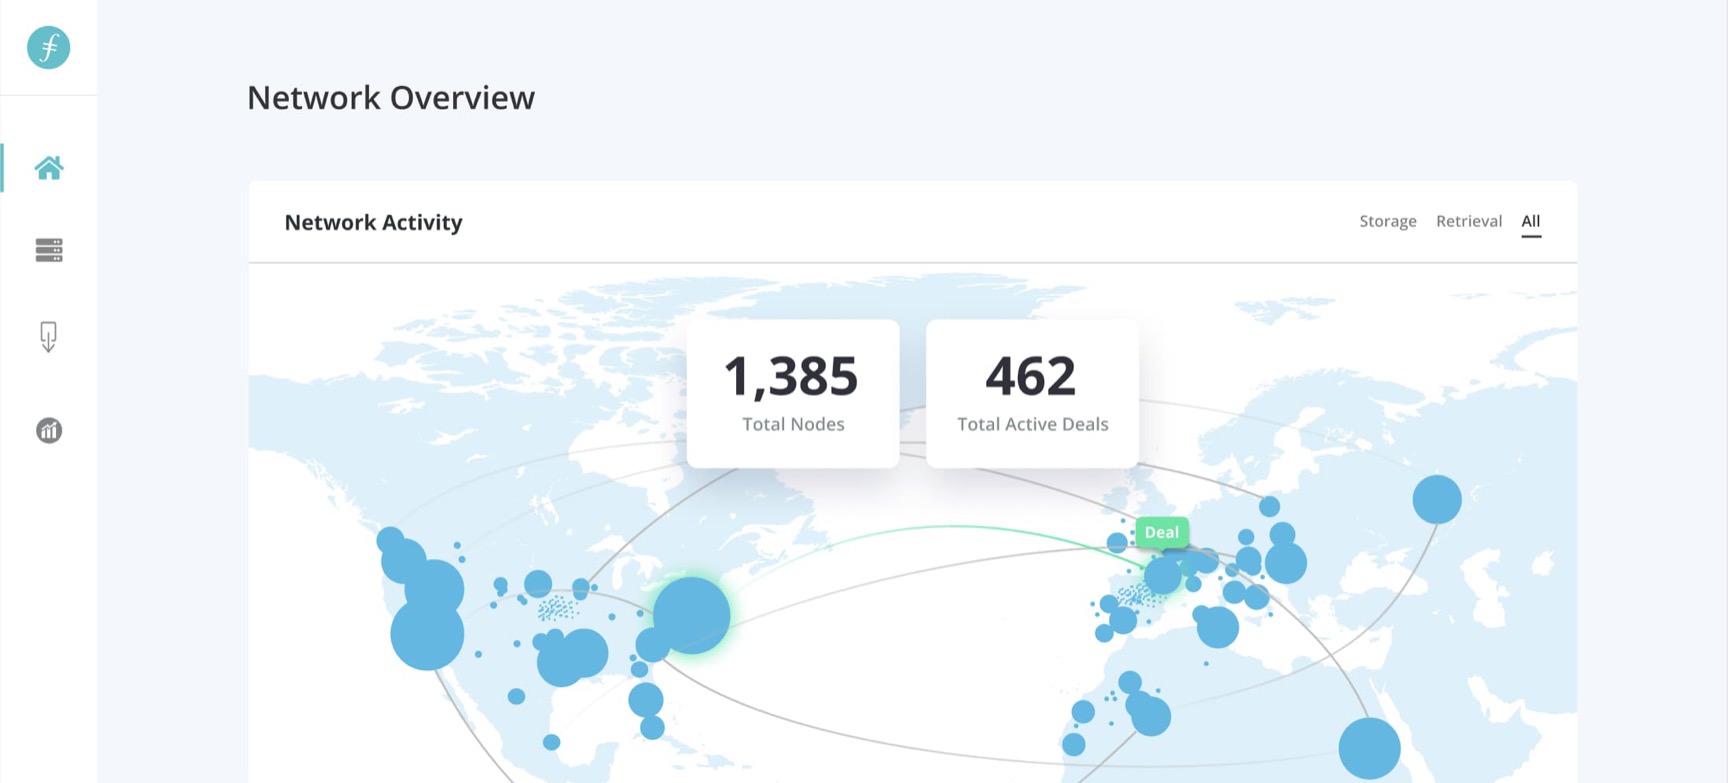1728x783 pixels.
Task: Click the Total Nodes card
Action: coord(792,393)
